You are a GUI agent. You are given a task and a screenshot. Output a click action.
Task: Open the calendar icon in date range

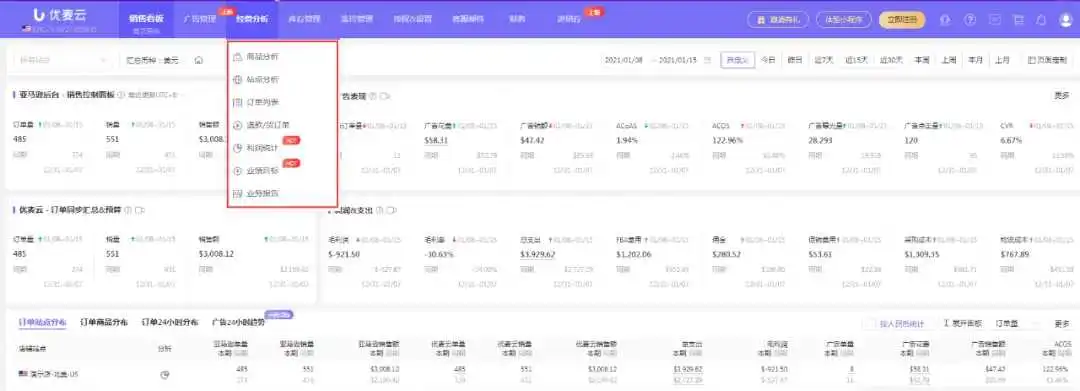[707, 60]
